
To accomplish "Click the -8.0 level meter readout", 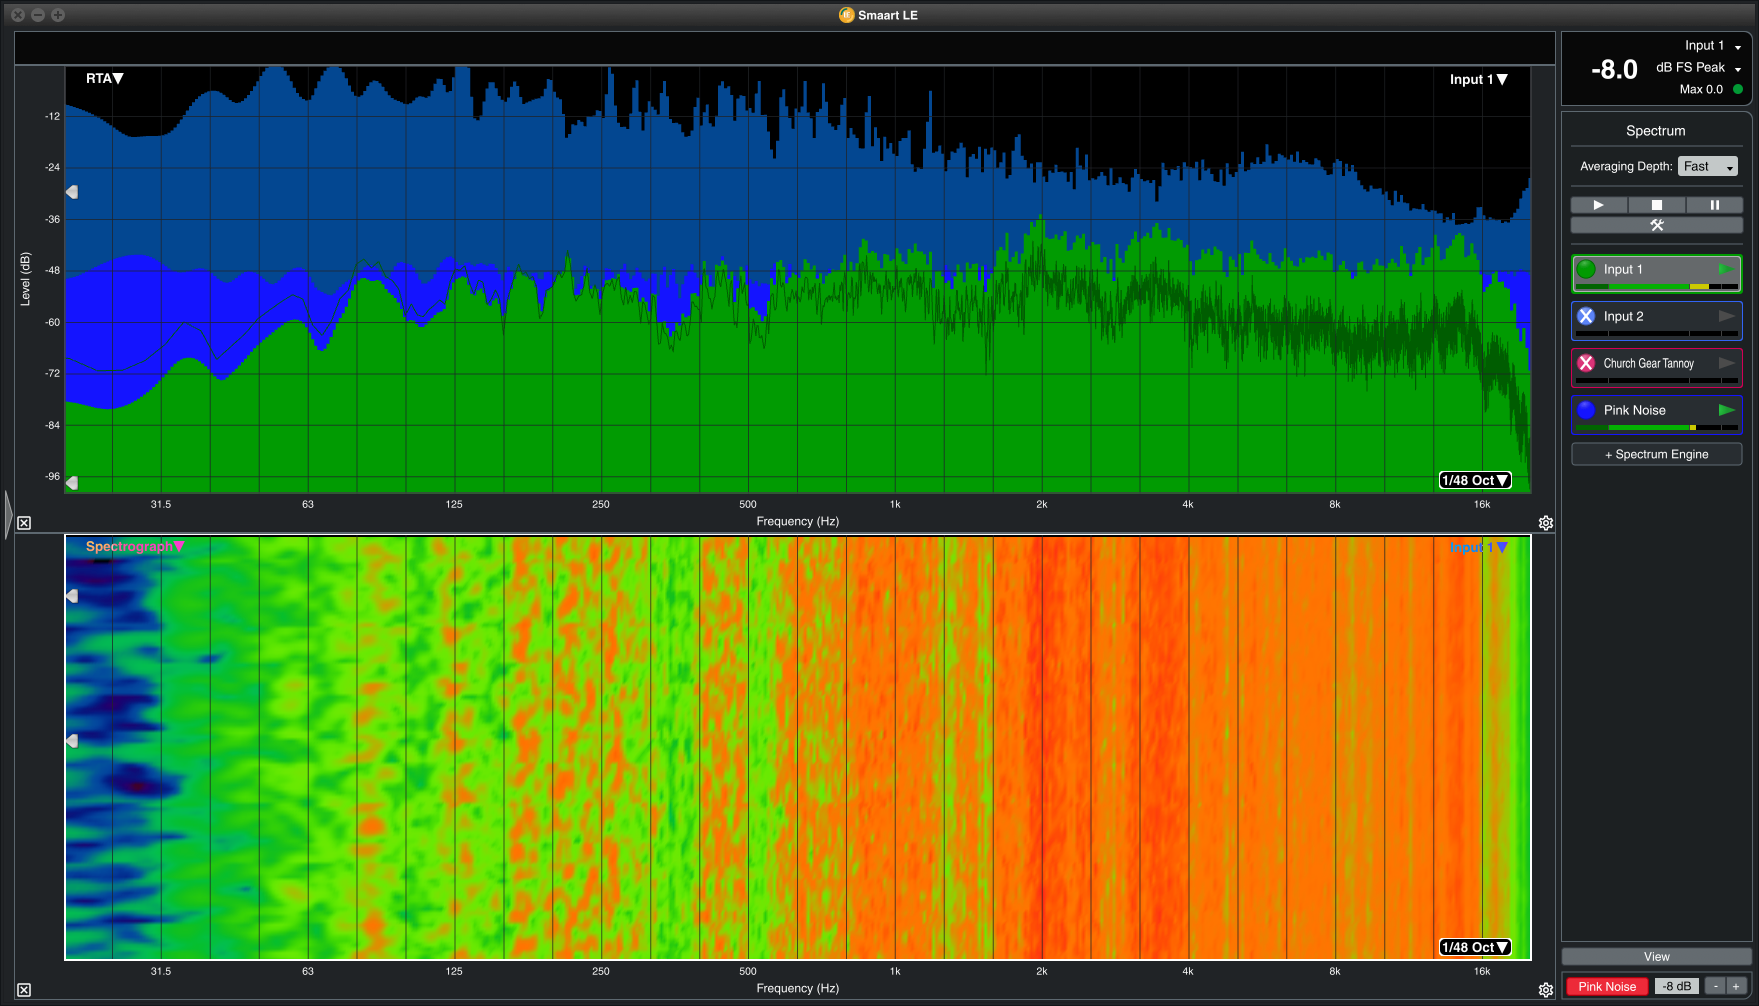I will (x=1614, y=69).
